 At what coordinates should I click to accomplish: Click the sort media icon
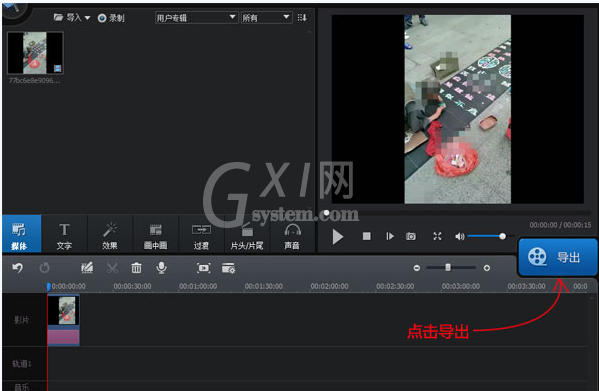pos(302,18)
